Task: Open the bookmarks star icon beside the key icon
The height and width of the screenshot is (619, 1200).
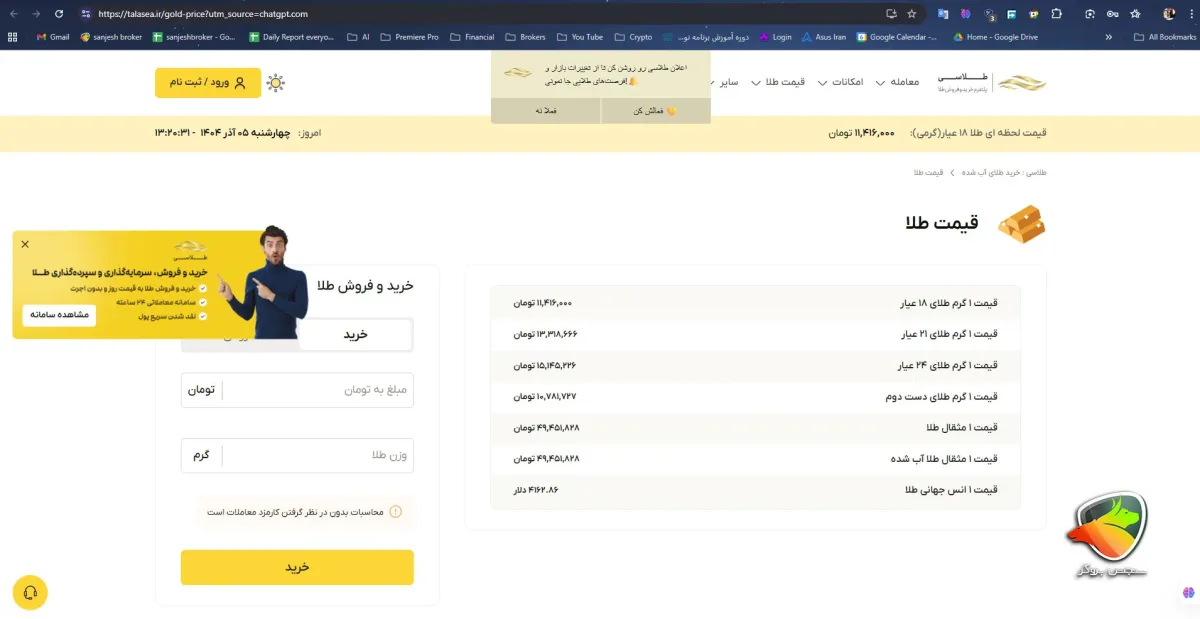Action: (1135, 14)
